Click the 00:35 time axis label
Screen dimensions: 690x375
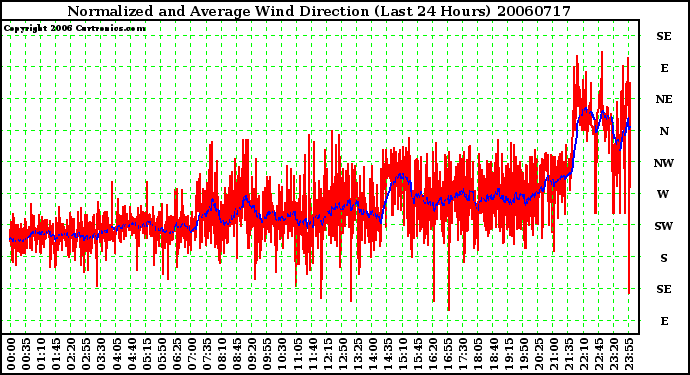click(x=26, y=354)
